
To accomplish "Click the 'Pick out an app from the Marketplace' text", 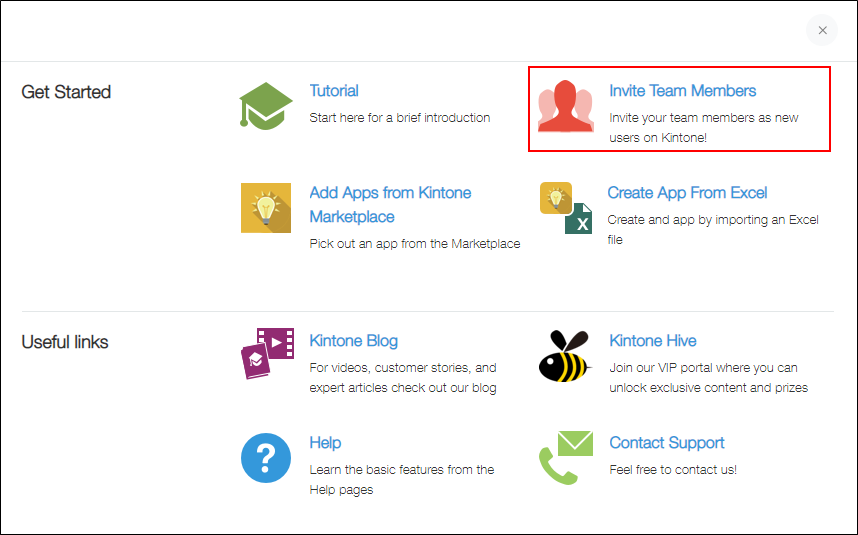I will 414,244.
